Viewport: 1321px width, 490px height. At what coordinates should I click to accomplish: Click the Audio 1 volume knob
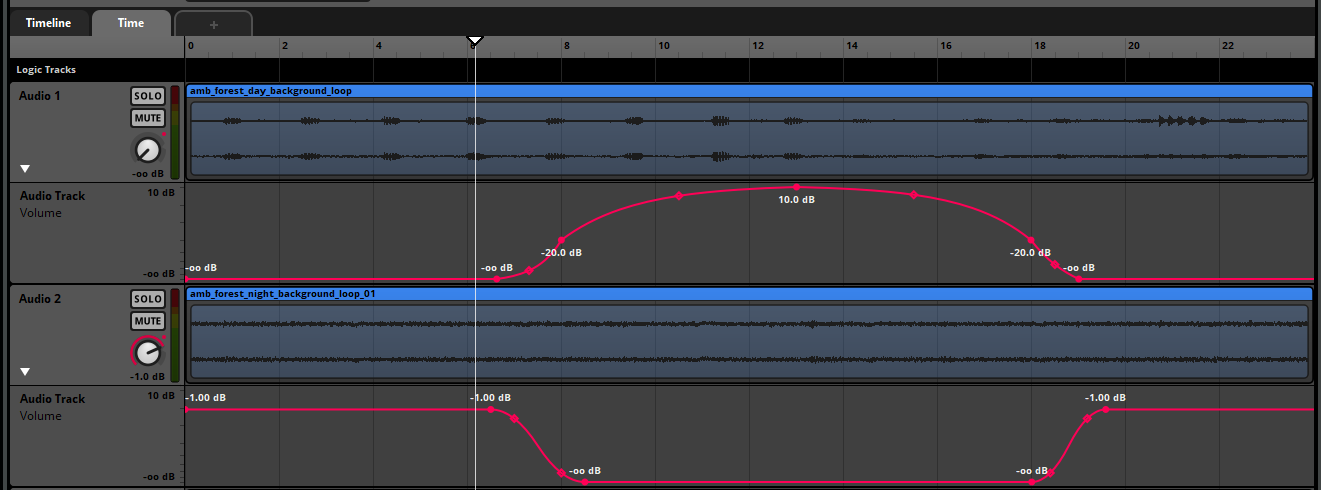coord(148,151)
